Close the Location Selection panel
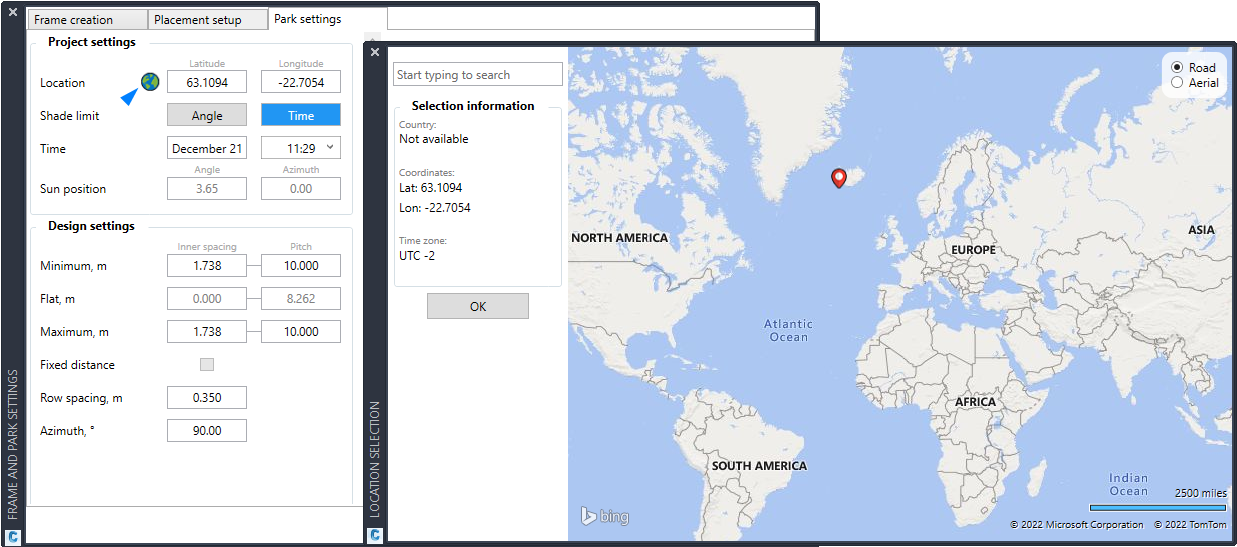This screenshot has height=547, width=1237. click(x=375, y=52)
